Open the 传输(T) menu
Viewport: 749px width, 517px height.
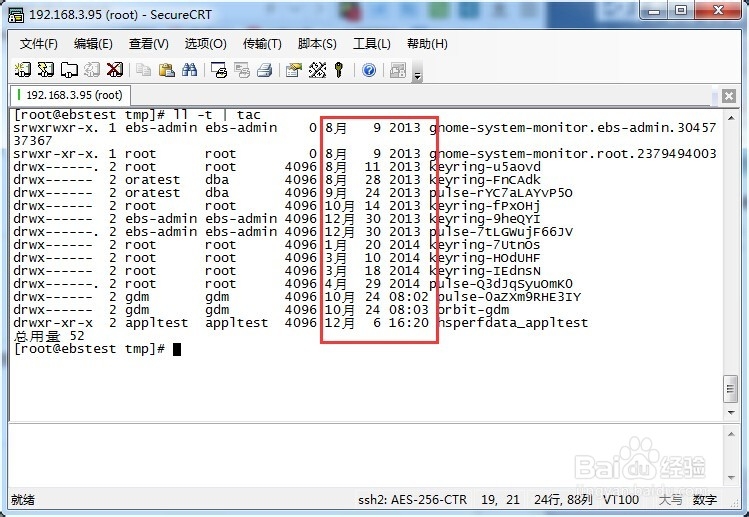(x=262, y=44)
